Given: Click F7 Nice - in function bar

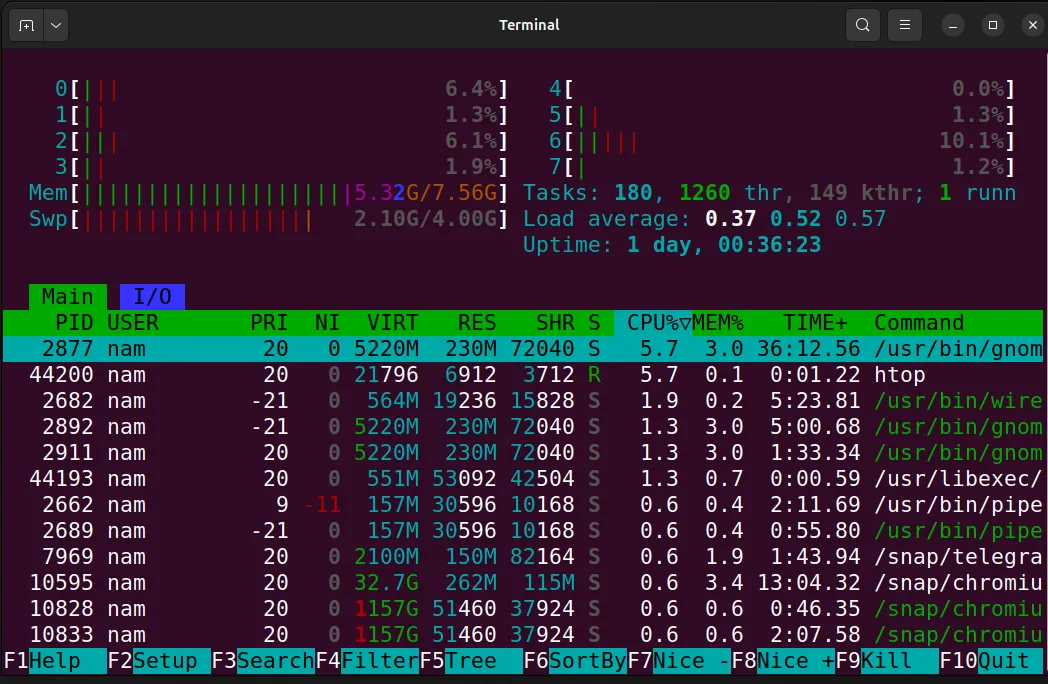Looking at the screenshot, I should 679,661.
